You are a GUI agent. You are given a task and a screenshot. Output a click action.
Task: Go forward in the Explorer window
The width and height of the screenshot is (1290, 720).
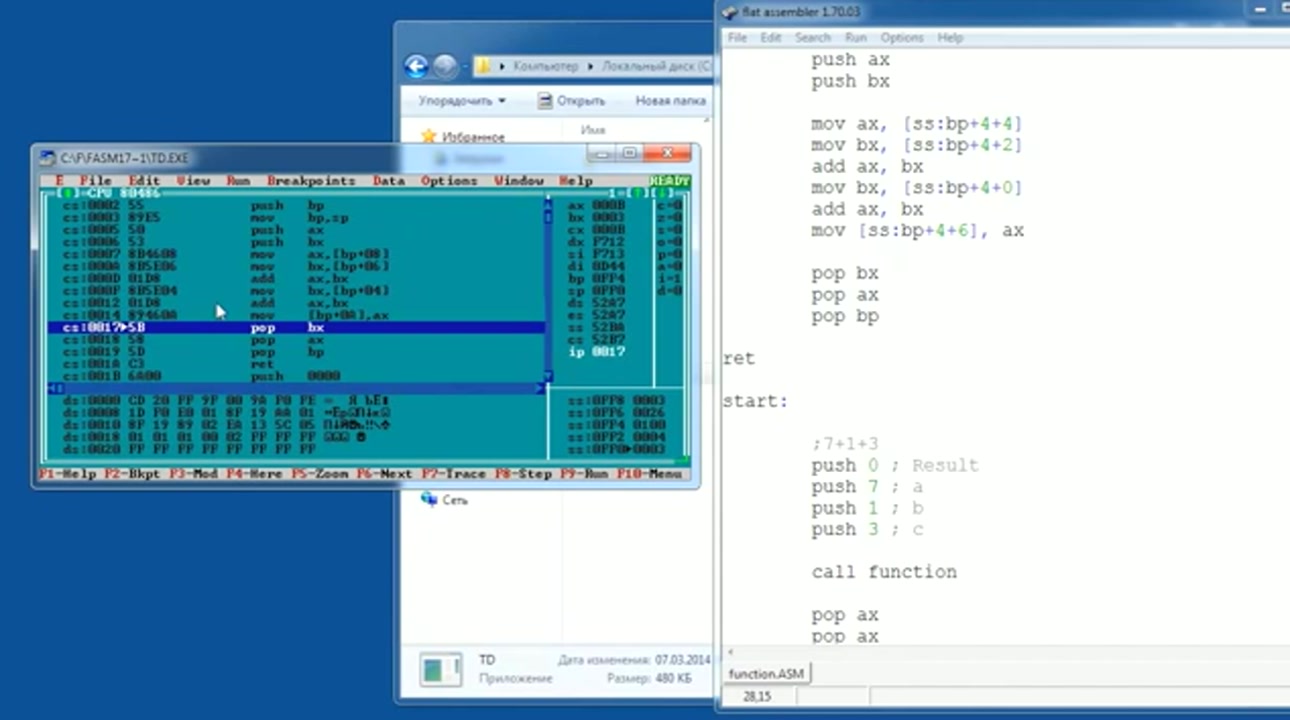(446, 66)
